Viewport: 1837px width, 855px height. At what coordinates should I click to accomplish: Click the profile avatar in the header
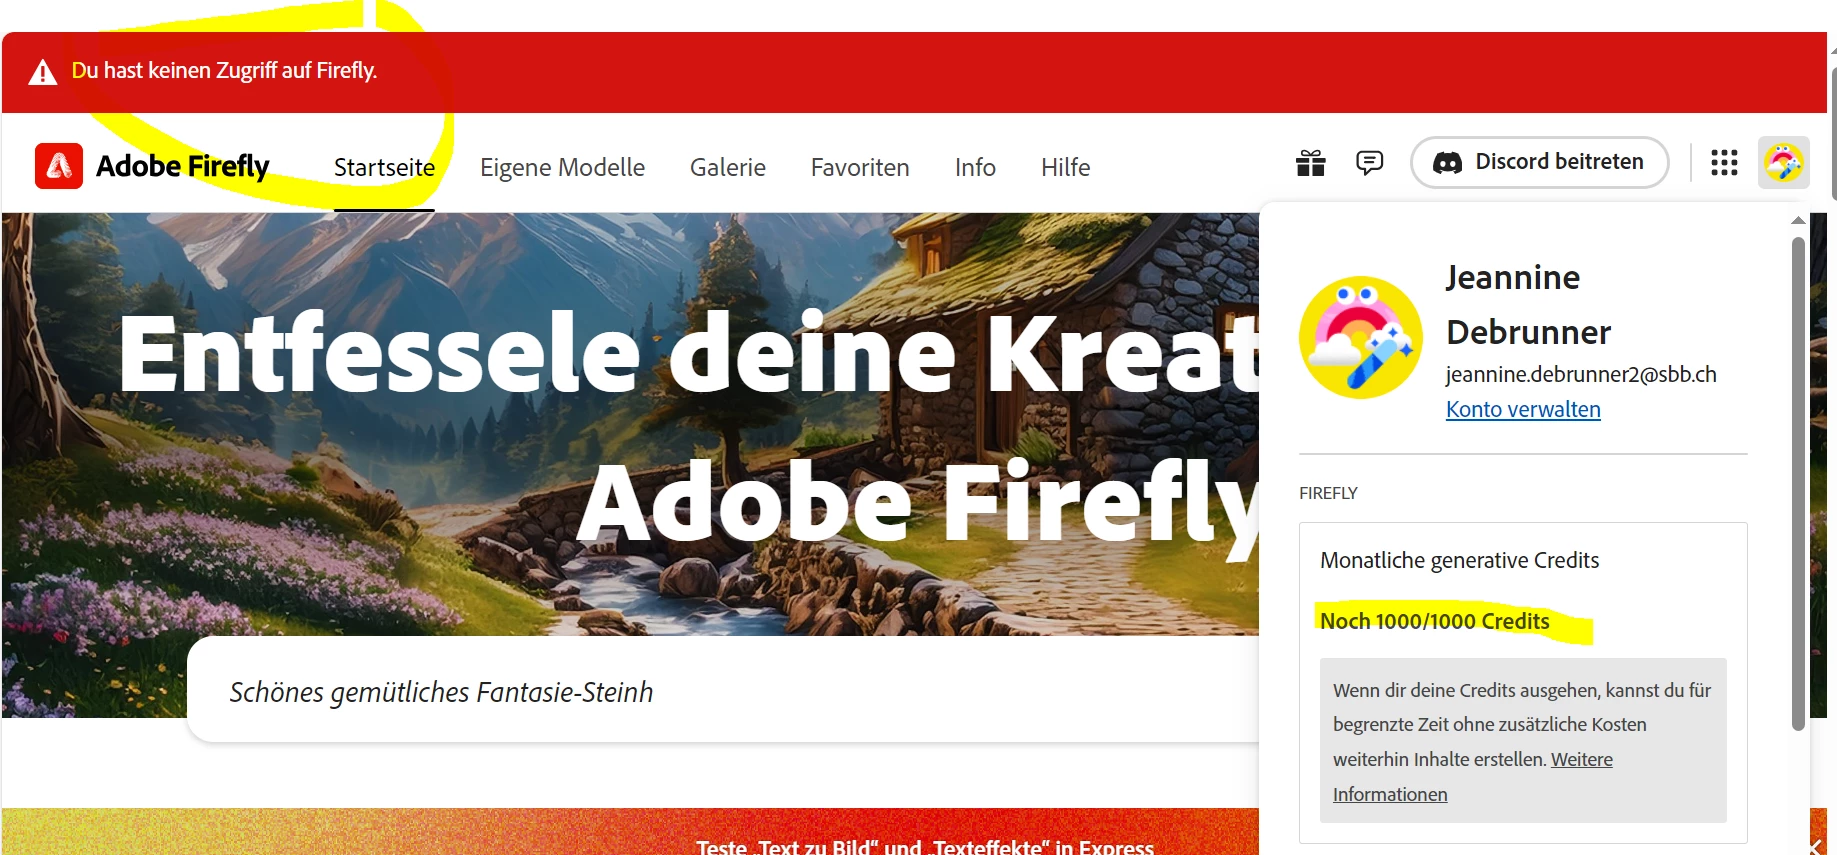click(1784, 162)
